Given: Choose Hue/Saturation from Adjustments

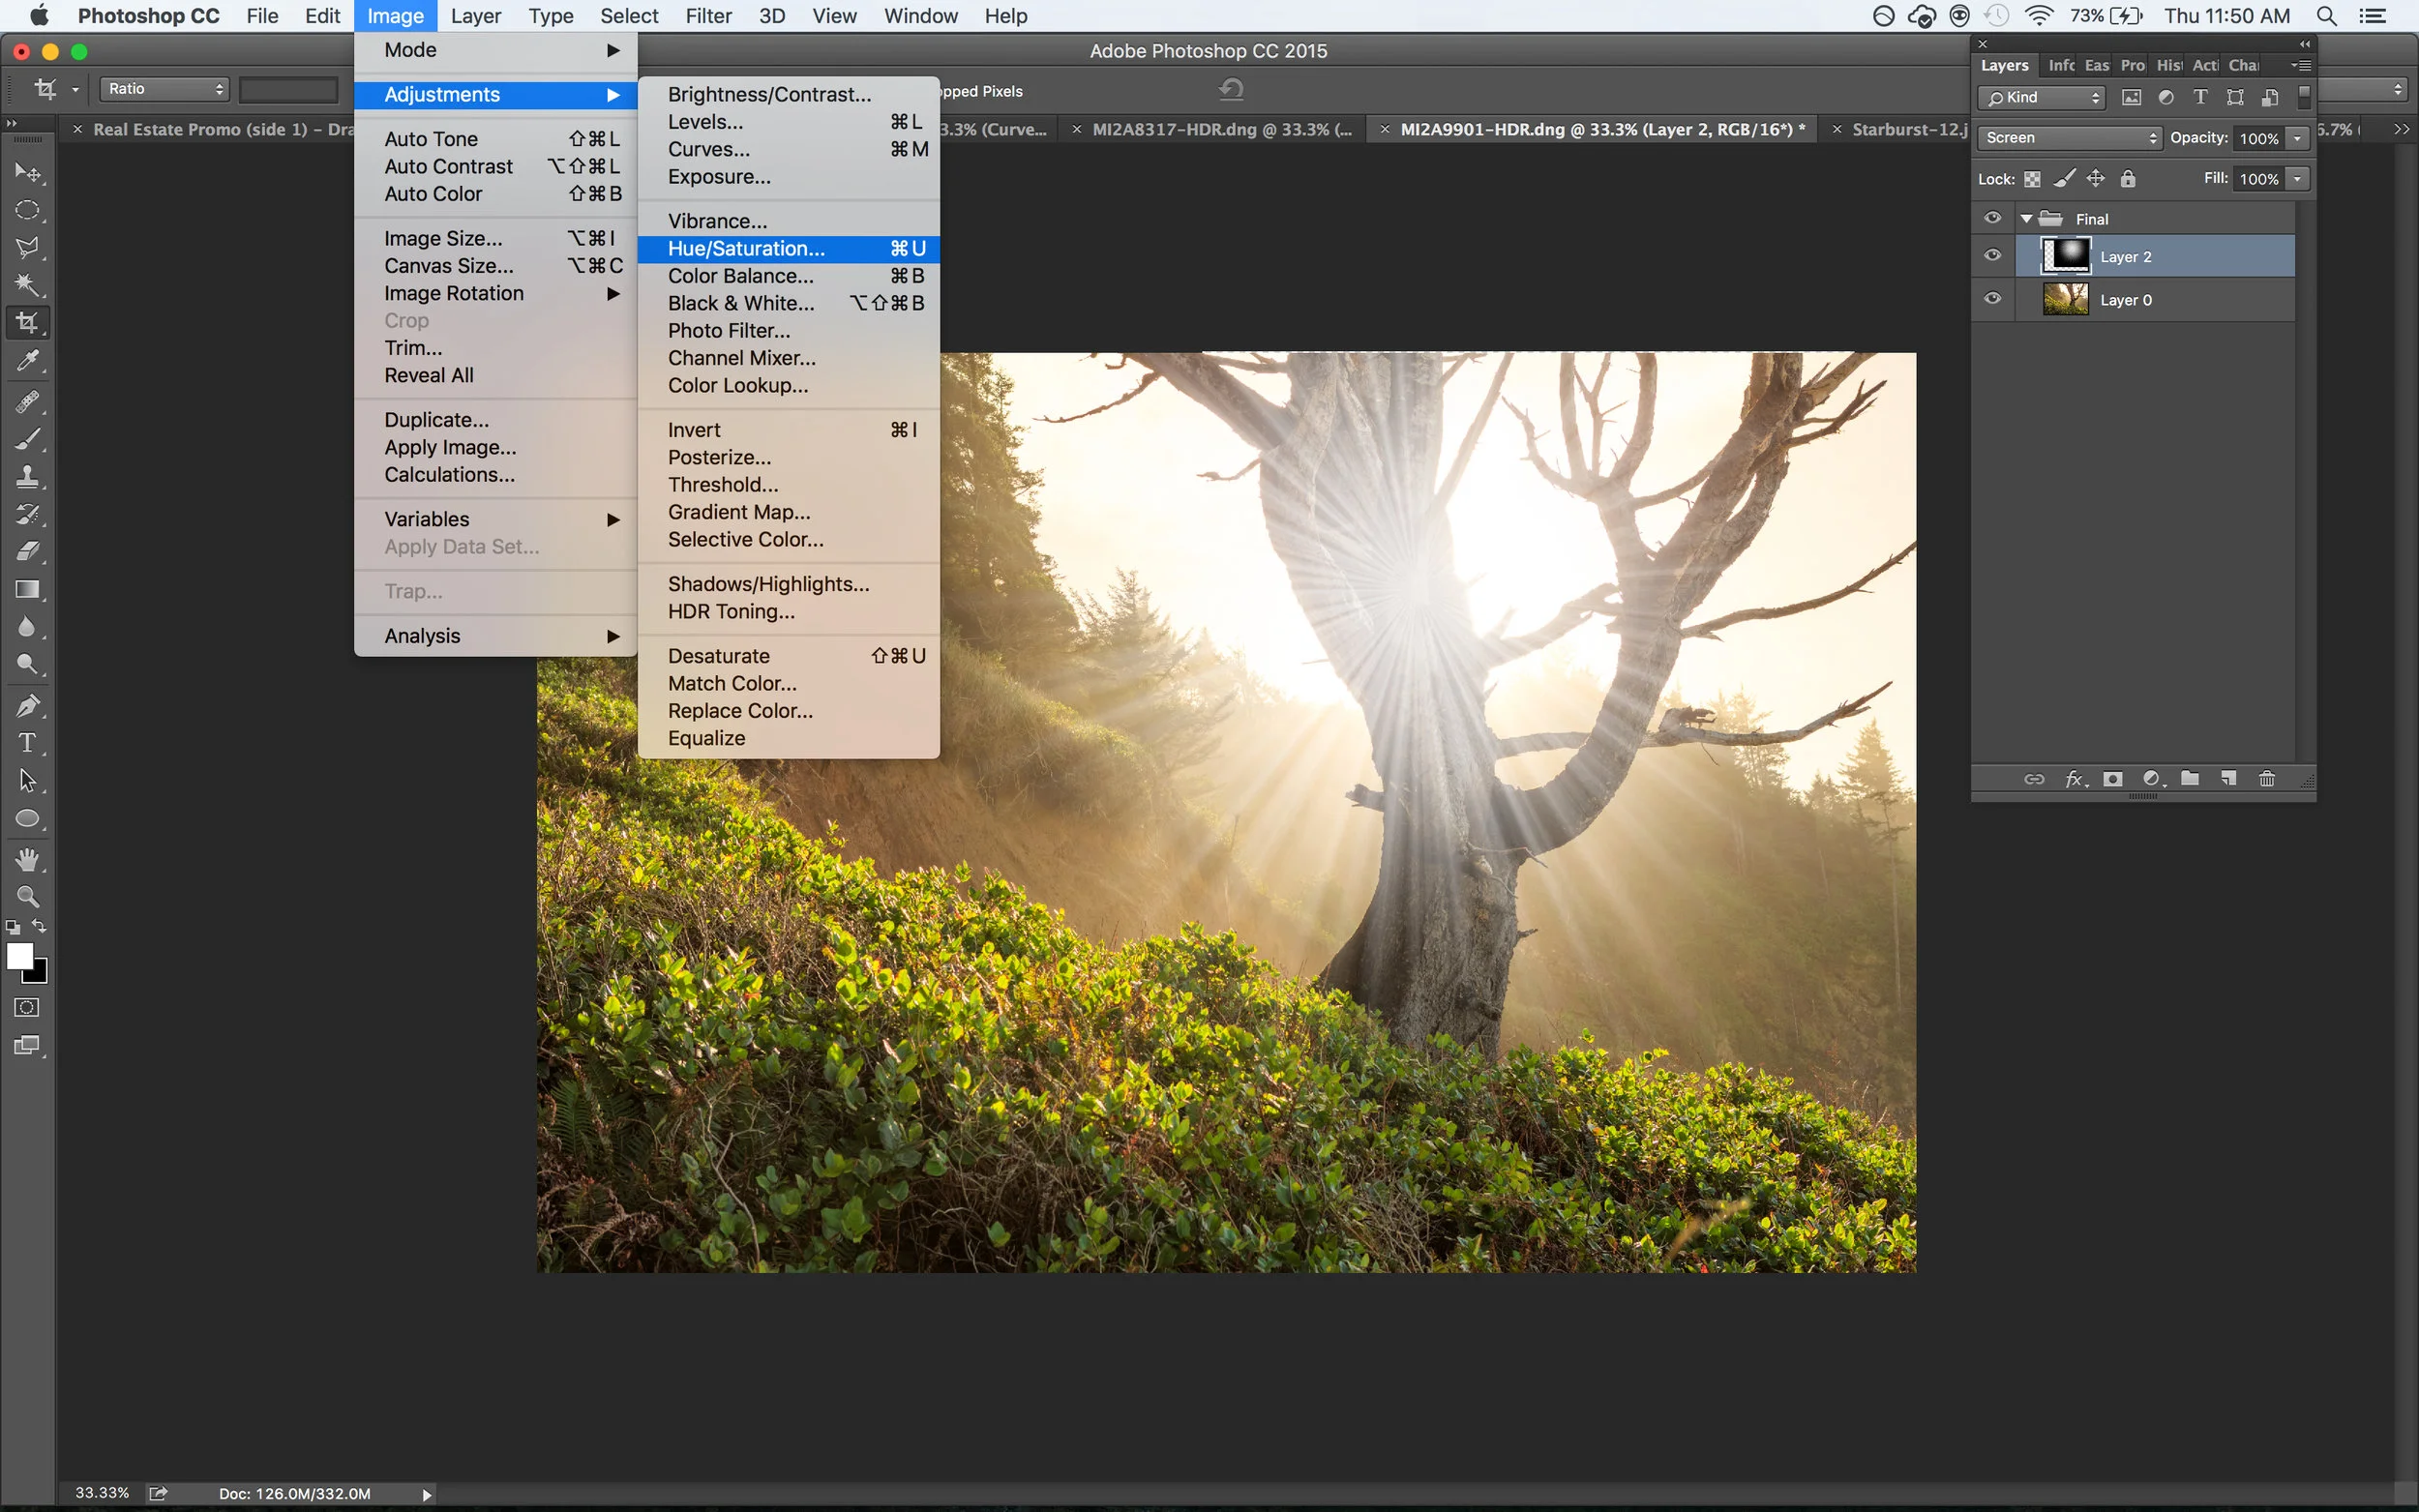Looking at the screenshot, I should (788, 248).
